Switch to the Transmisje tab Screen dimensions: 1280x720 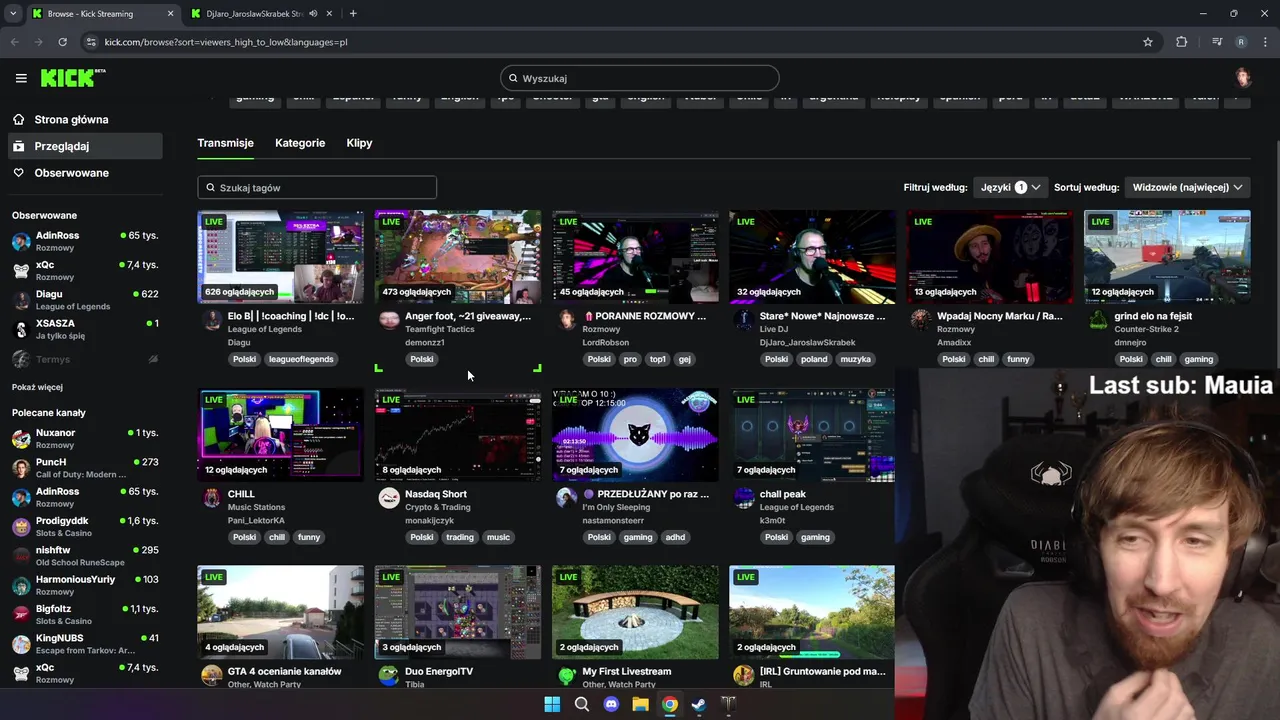[225, 143]
